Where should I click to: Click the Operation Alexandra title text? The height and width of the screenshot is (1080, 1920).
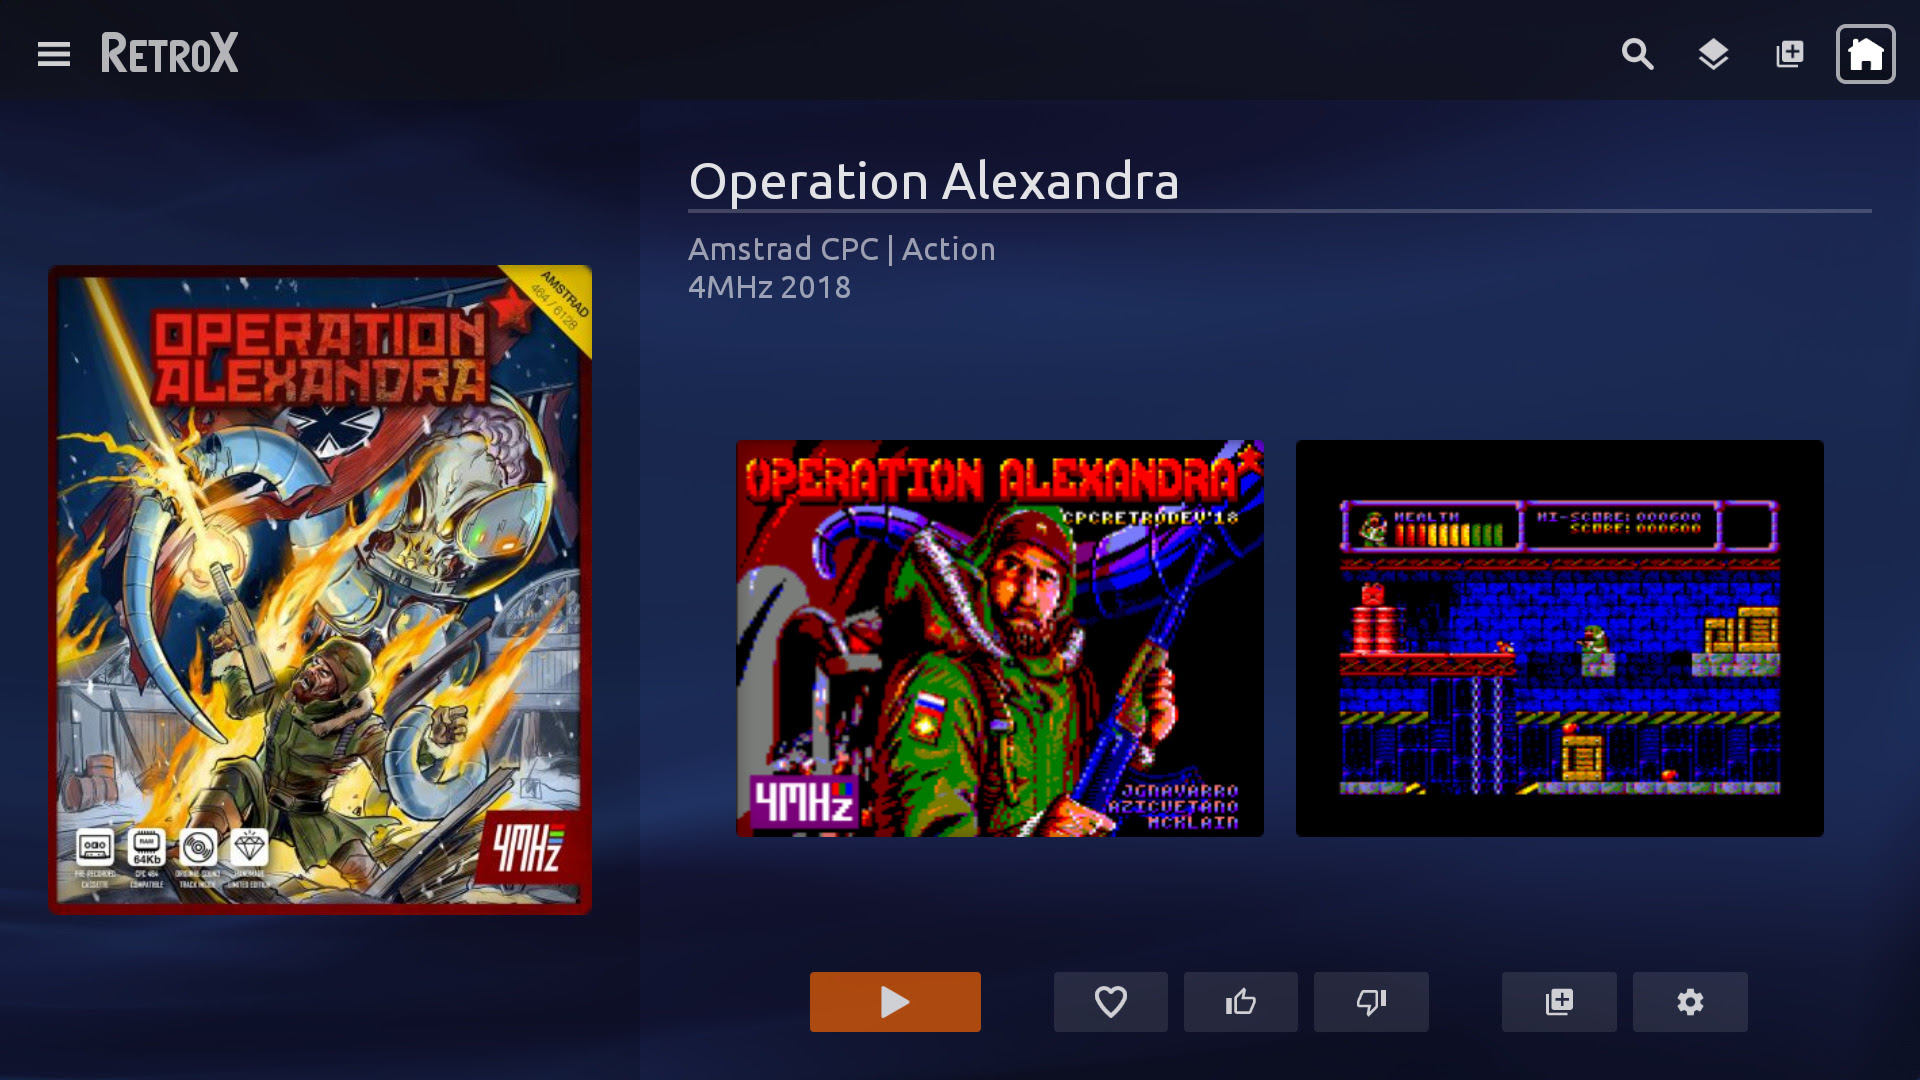(934, 181)
